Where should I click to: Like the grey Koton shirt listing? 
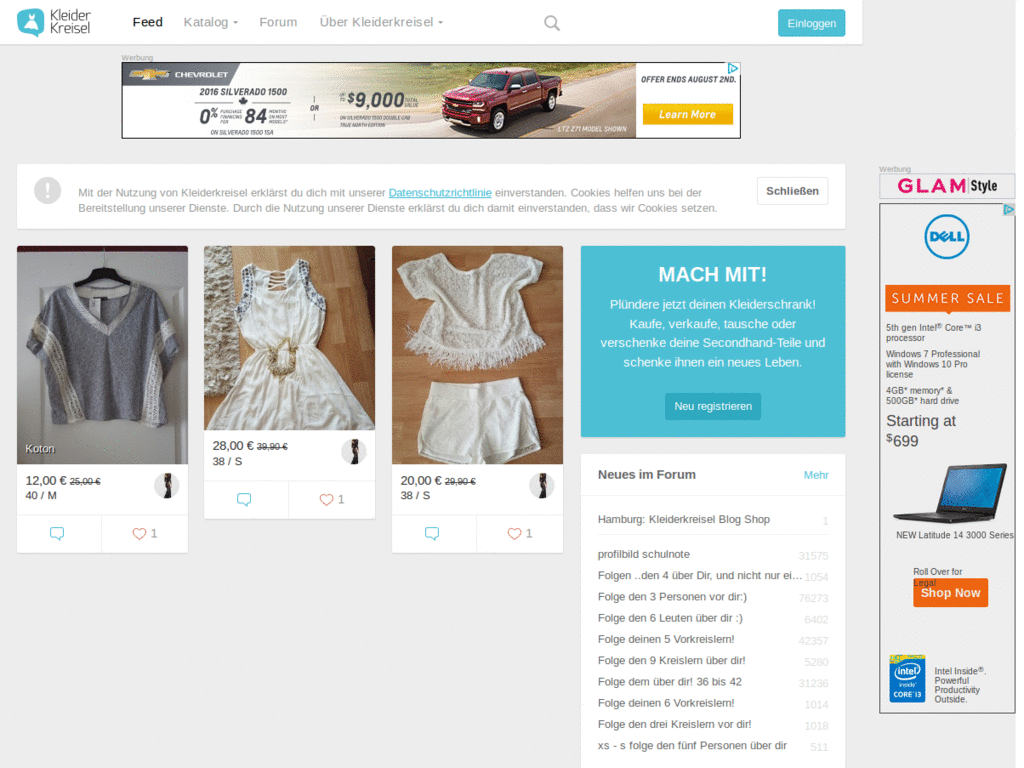(144, 534)
